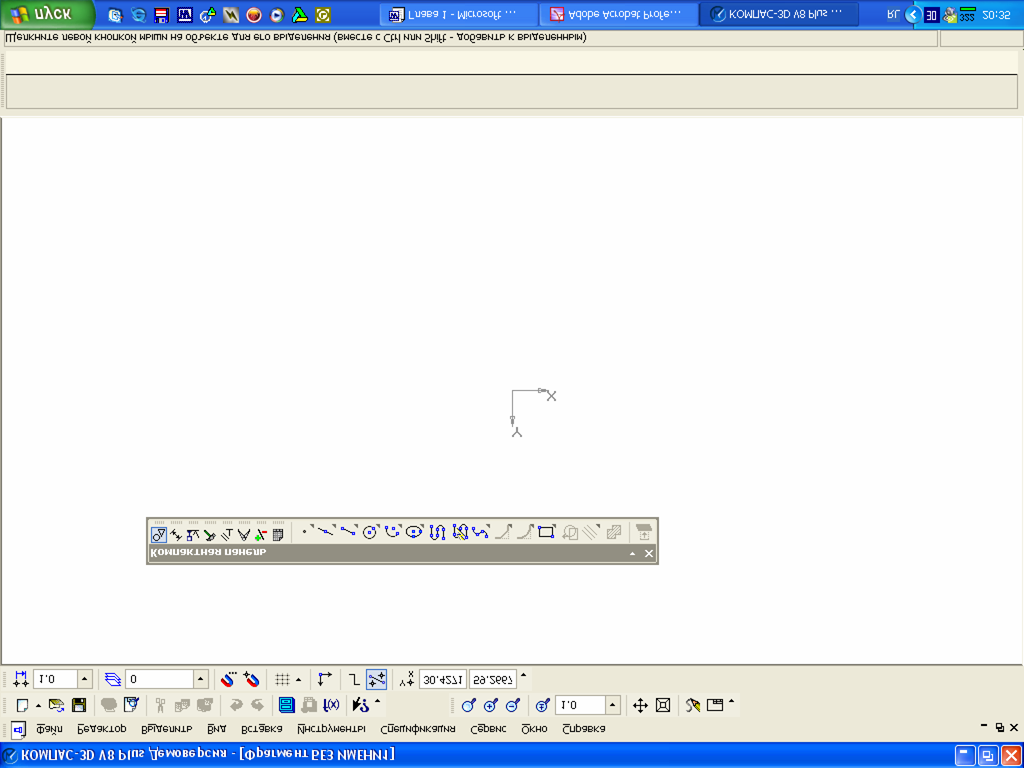Select the Hatch tool

[x=613, y=532]
